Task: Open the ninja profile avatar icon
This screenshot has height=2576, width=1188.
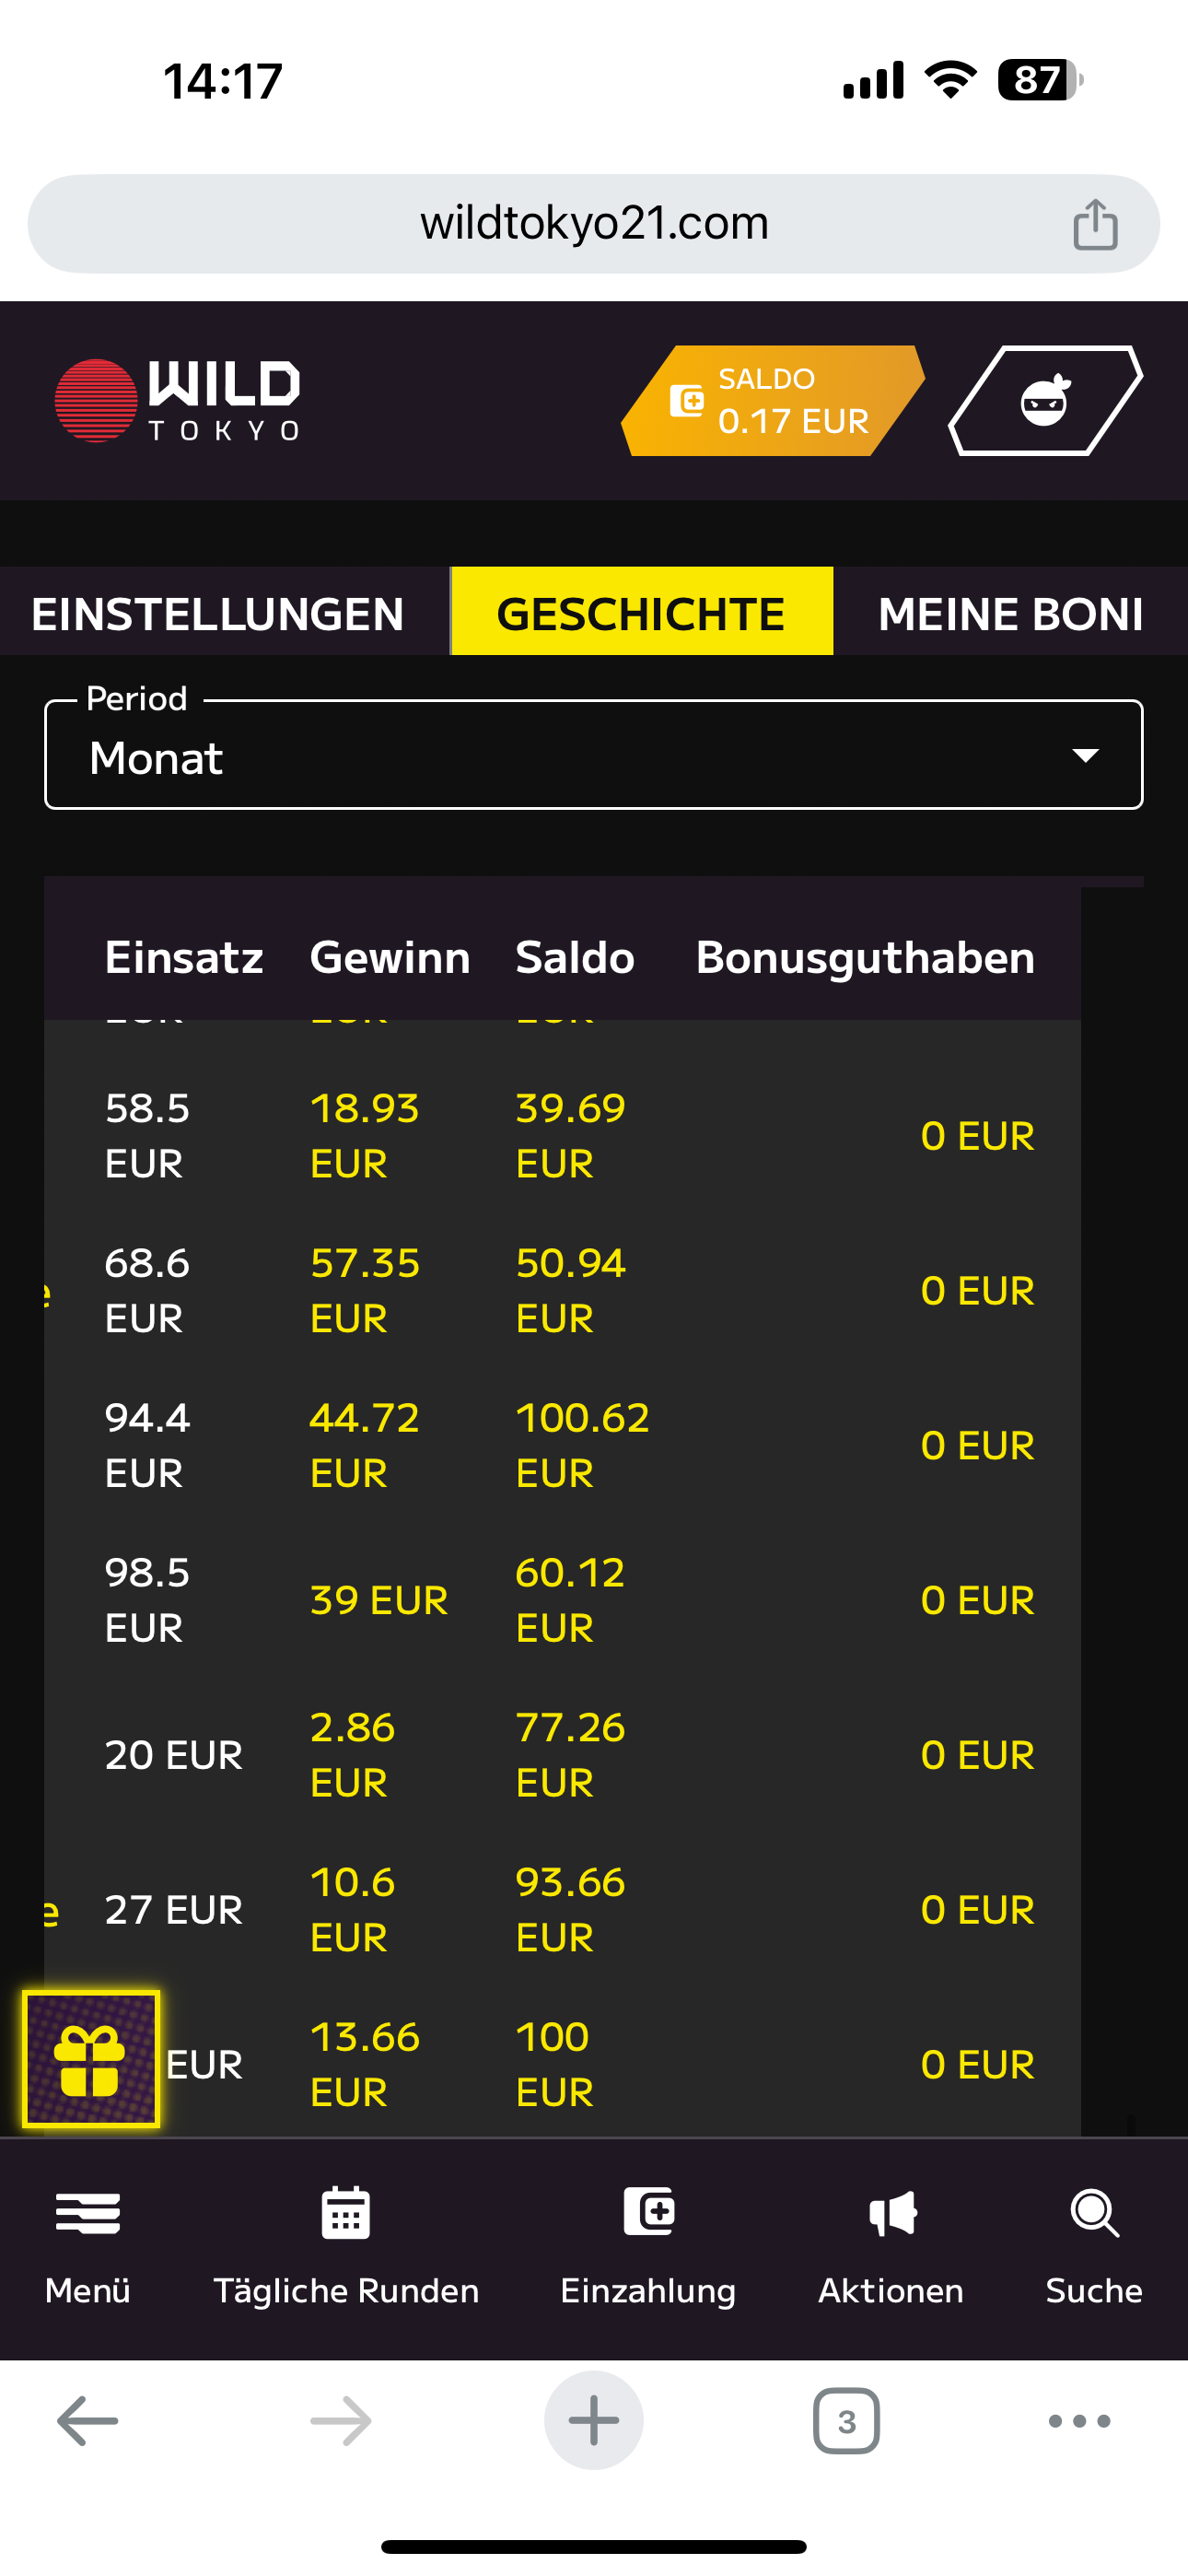Action: [1045, 401]
